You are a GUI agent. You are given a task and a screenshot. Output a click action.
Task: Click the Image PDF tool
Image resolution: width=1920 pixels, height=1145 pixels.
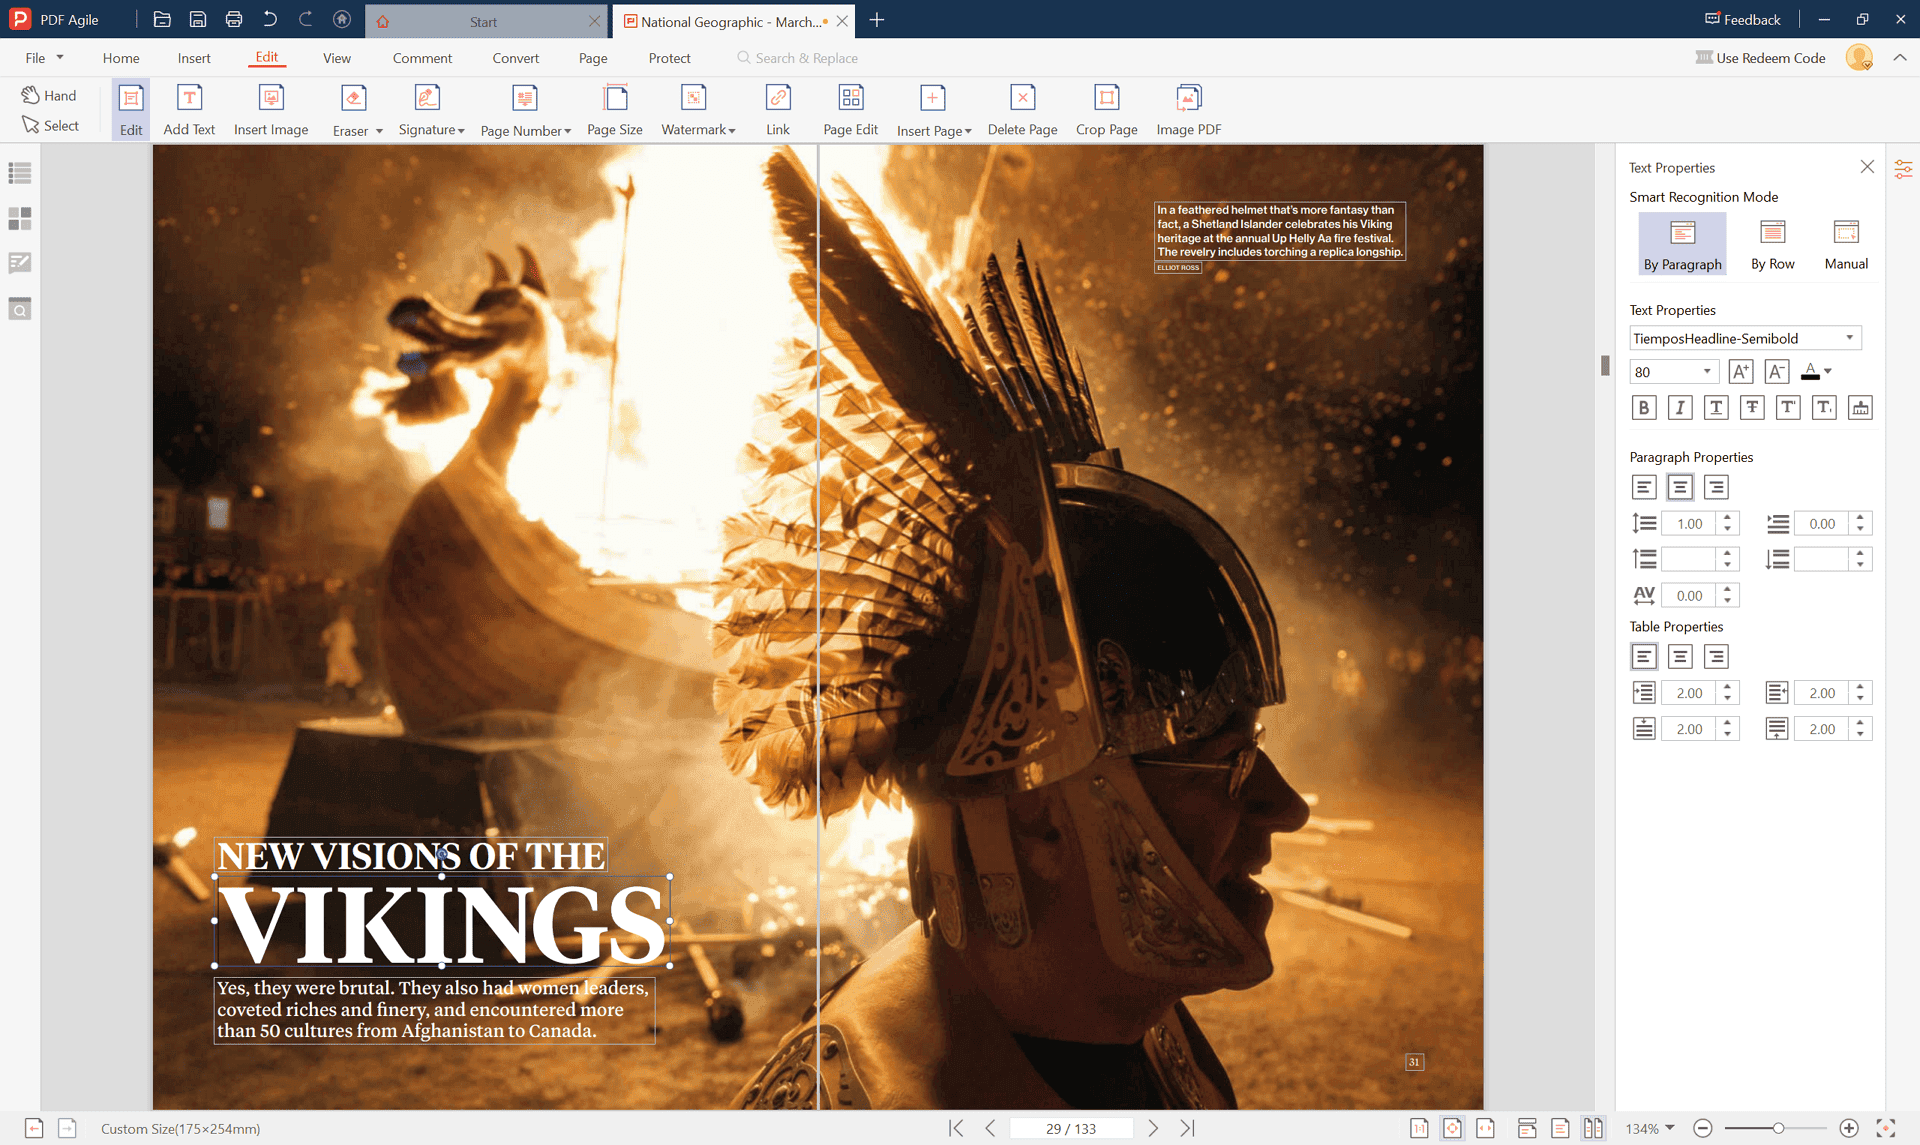[1189, 110]
